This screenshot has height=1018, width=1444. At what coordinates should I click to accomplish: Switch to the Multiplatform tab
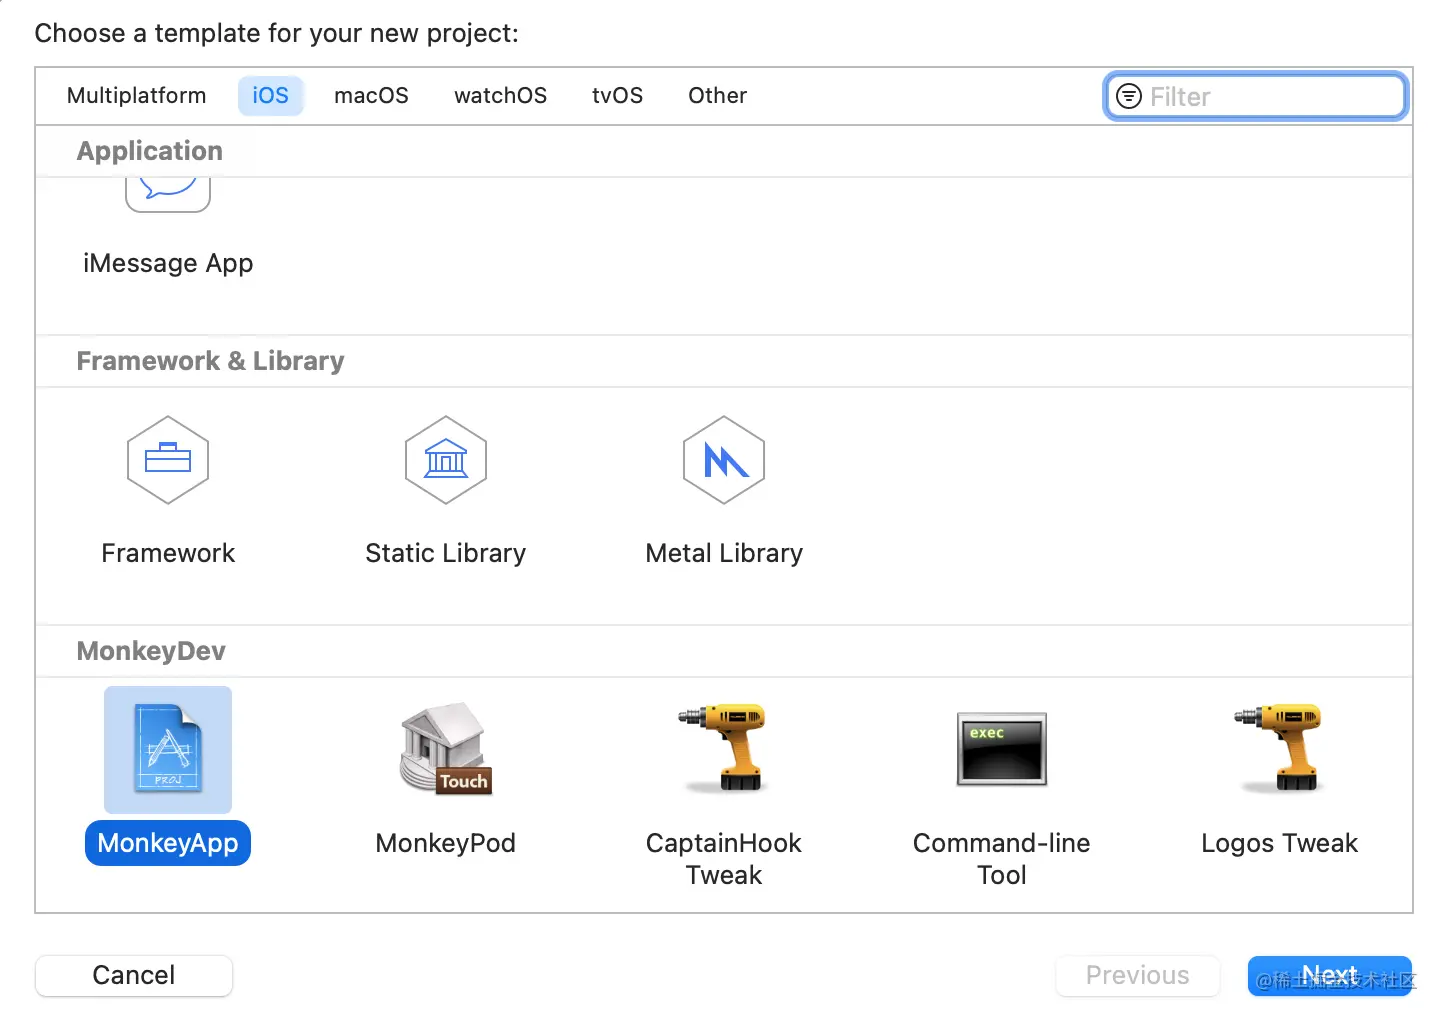click(x=137, y=96)
